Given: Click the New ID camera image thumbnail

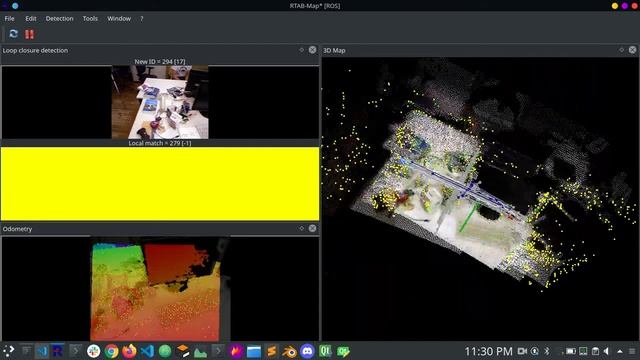Looking at the screenshot, I should 160,102.
